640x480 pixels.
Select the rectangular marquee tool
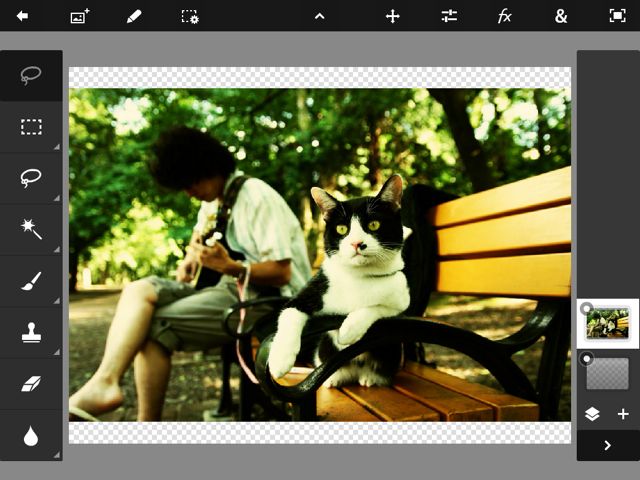(x=31, y=127)
